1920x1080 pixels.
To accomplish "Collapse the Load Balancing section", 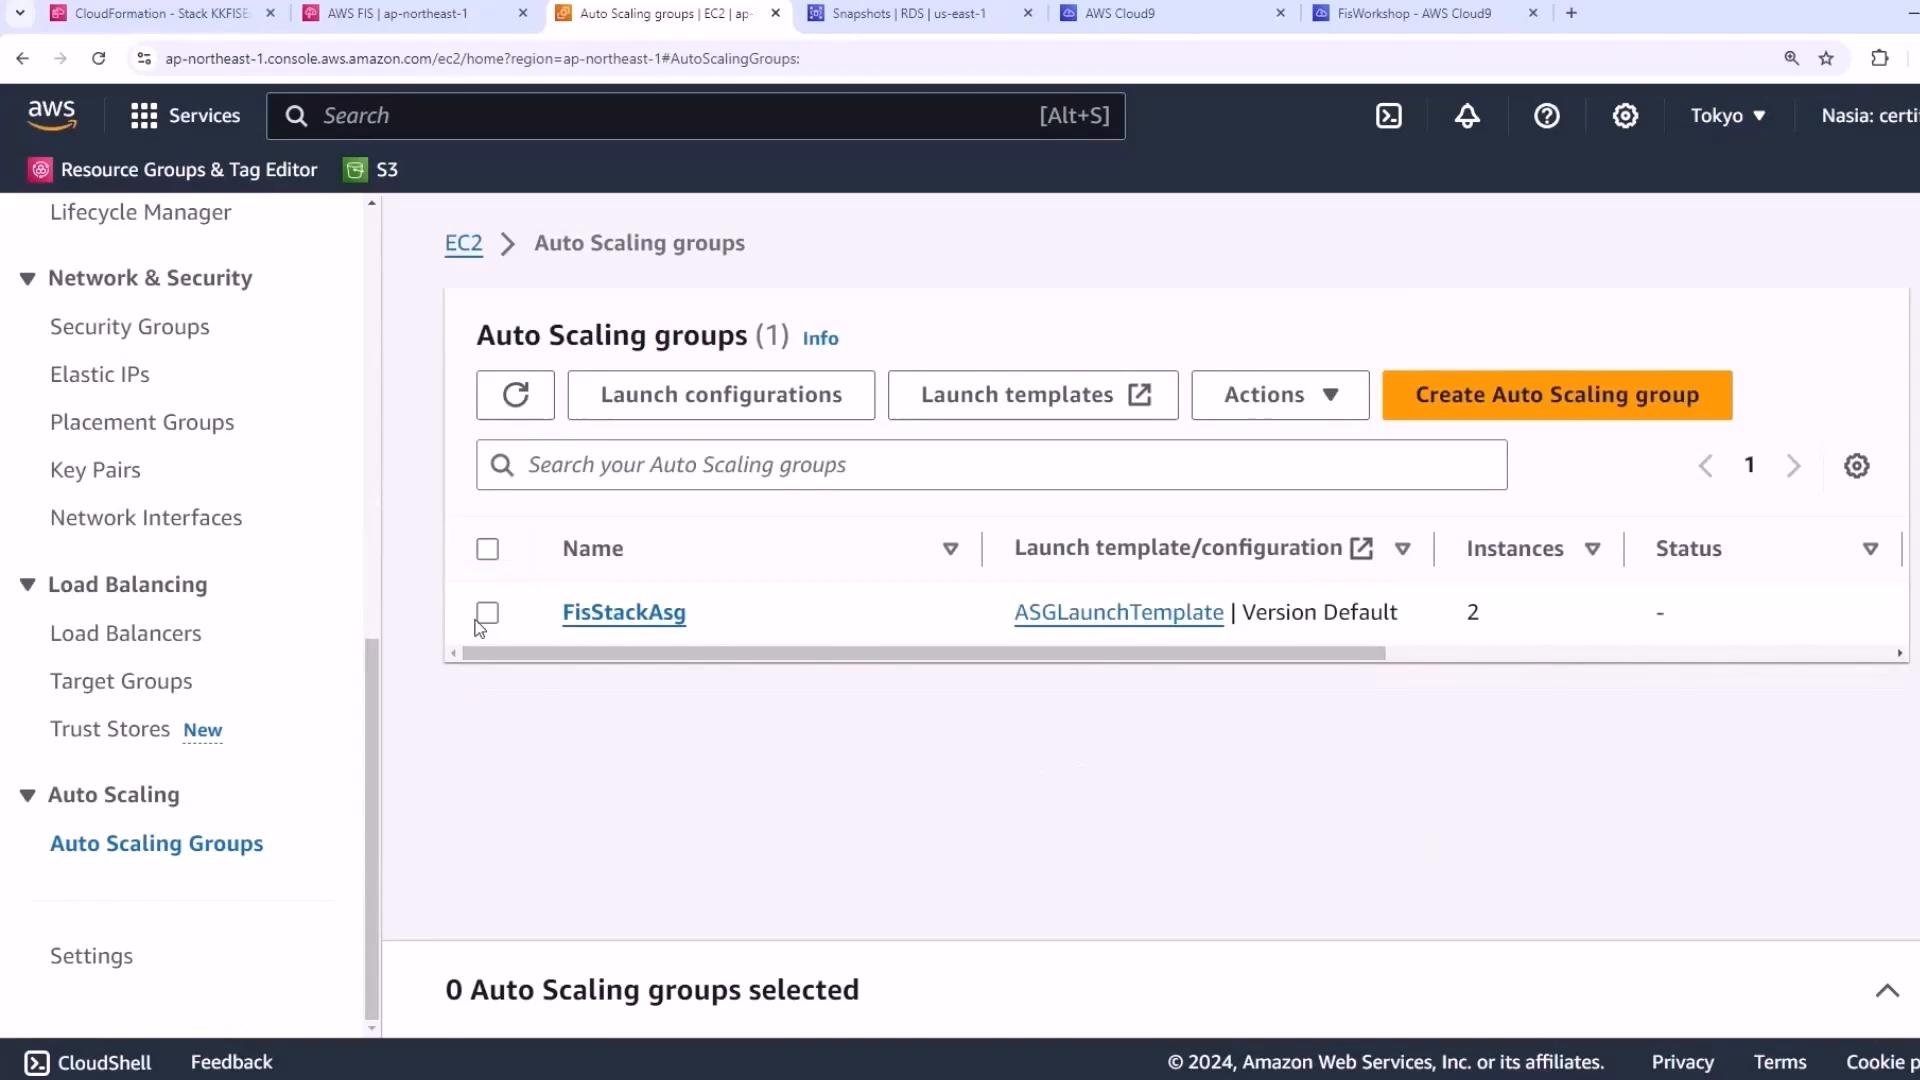I will (27, 585).
